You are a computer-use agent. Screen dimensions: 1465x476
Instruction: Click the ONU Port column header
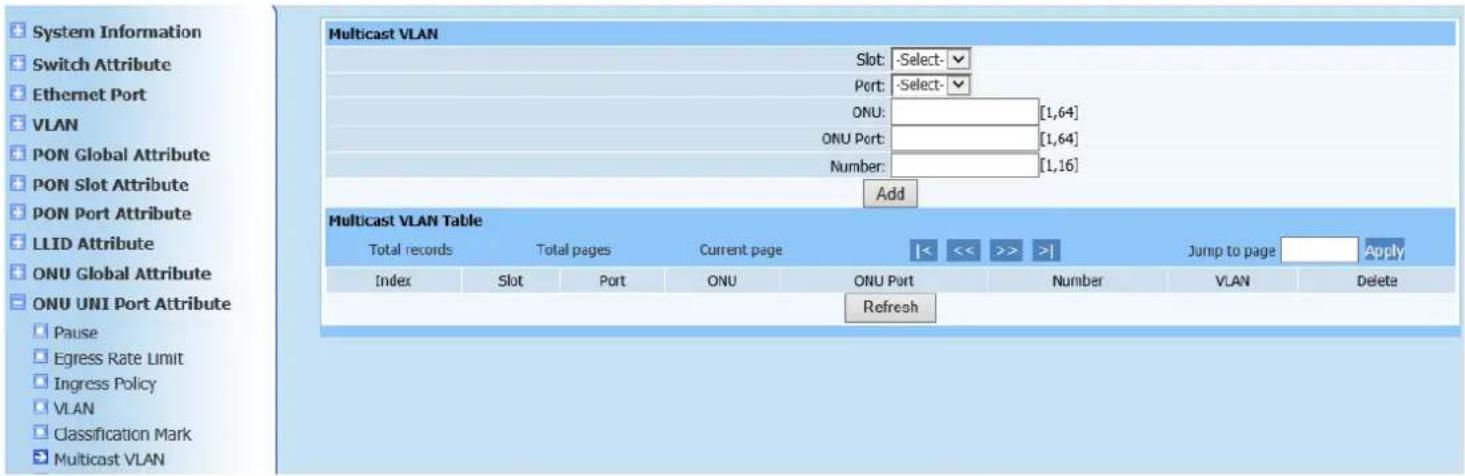(883, 282)
